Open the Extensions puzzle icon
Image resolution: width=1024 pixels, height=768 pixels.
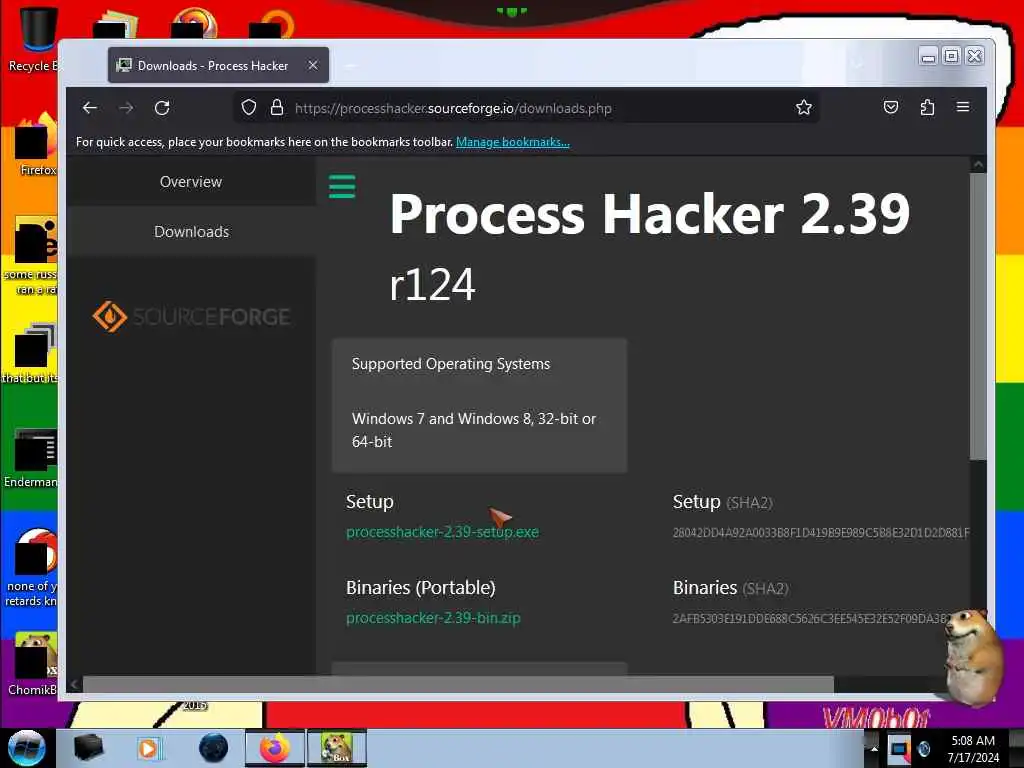[927, 107]
